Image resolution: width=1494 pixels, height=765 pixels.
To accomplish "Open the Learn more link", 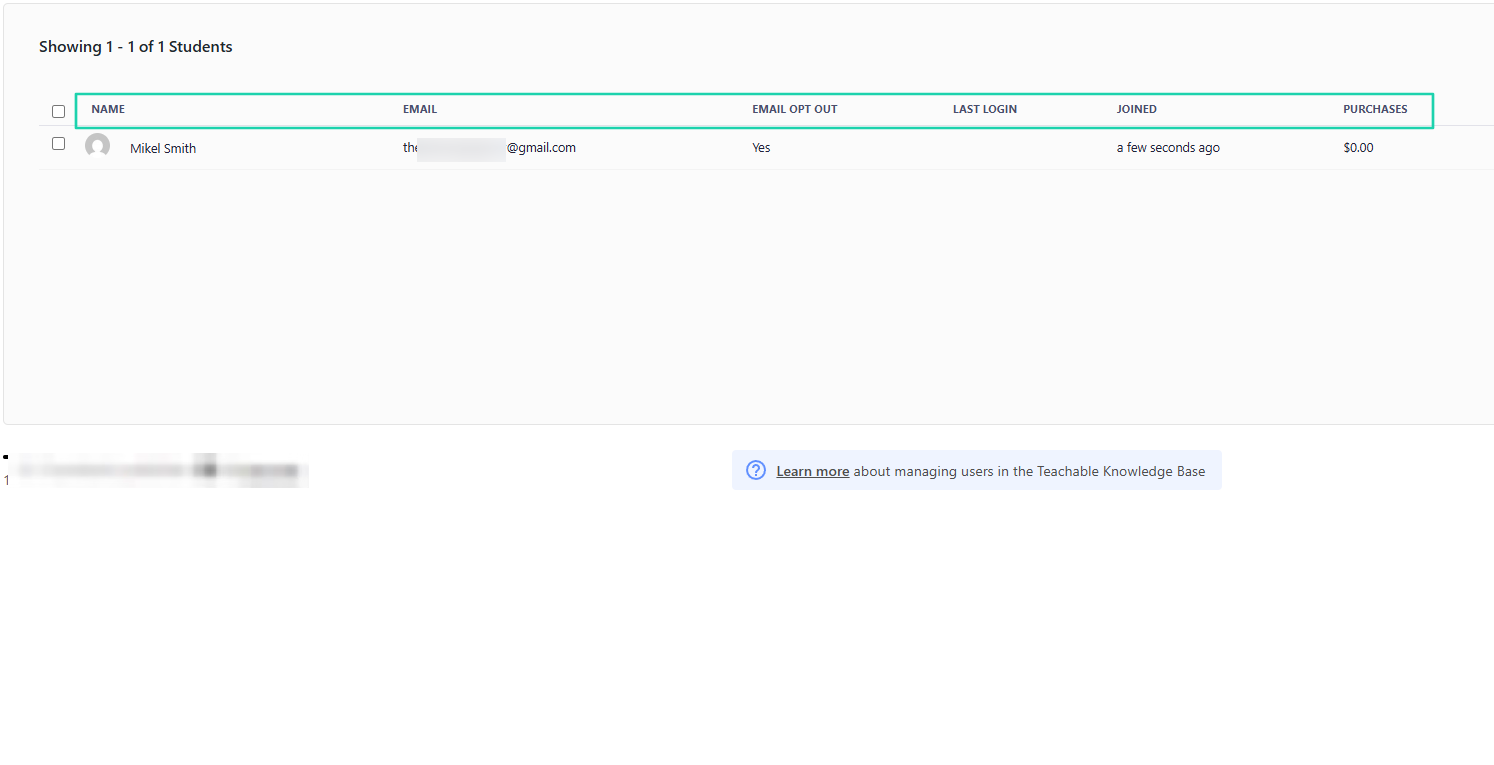I will click(813, 471).
